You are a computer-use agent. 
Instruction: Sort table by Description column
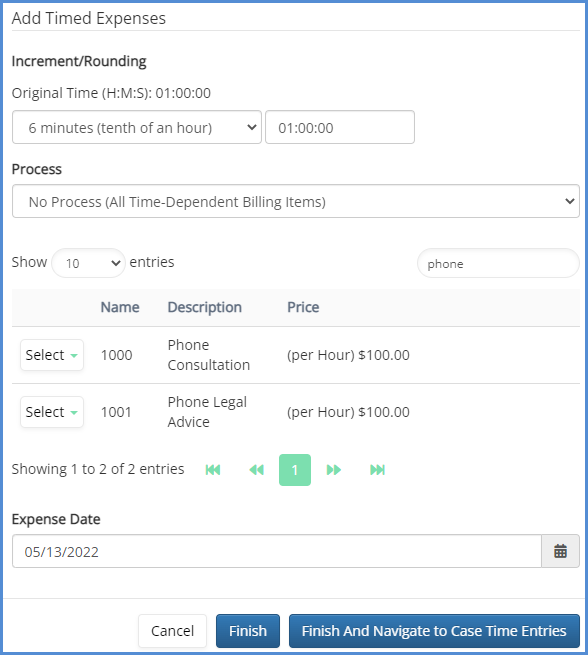(x=205, y=307)
